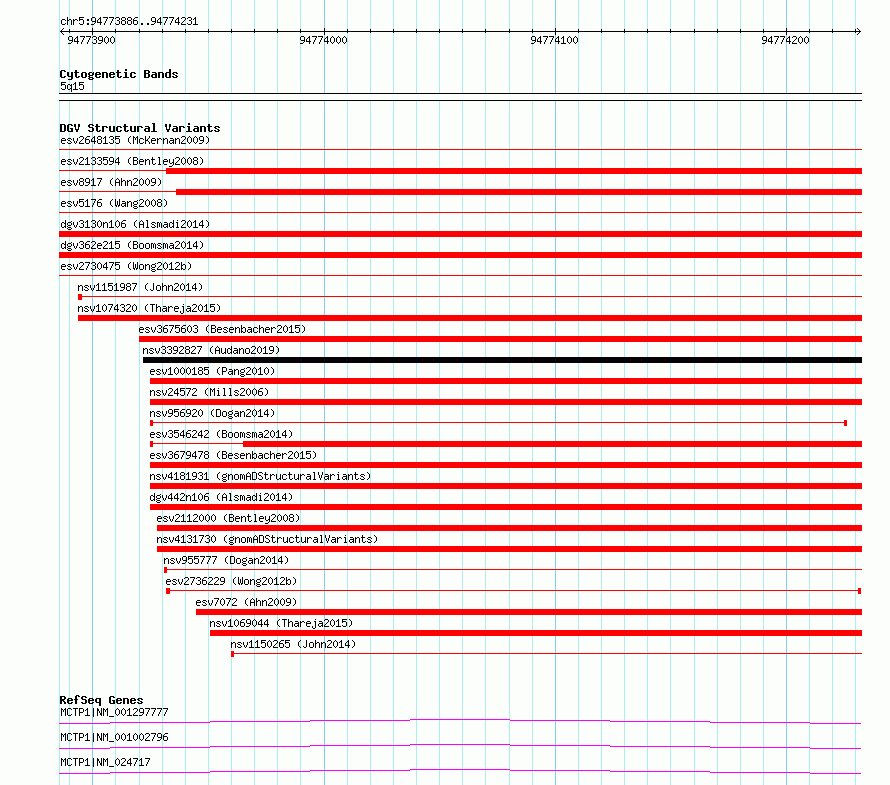The height and width of the screenshot is (785, 890).
Task: Select the esv3546242 (Boomsma2014) variant label
Action: 221,434
